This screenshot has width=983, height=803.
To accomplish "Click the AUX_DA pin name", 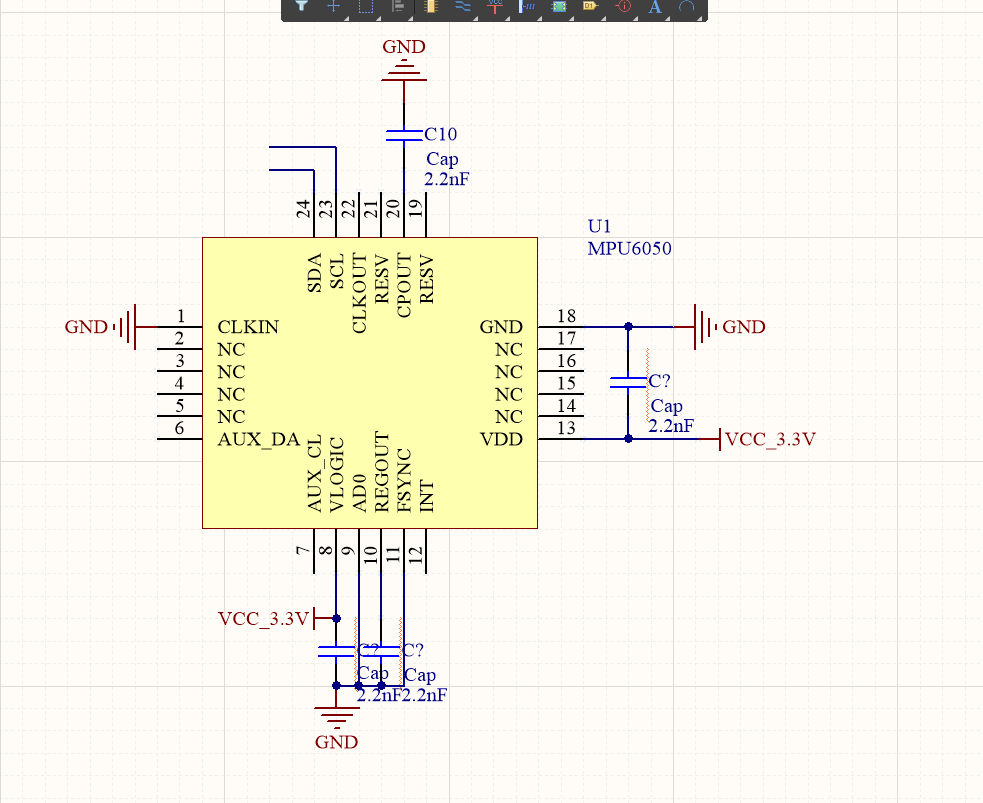I will coord(259,439).
